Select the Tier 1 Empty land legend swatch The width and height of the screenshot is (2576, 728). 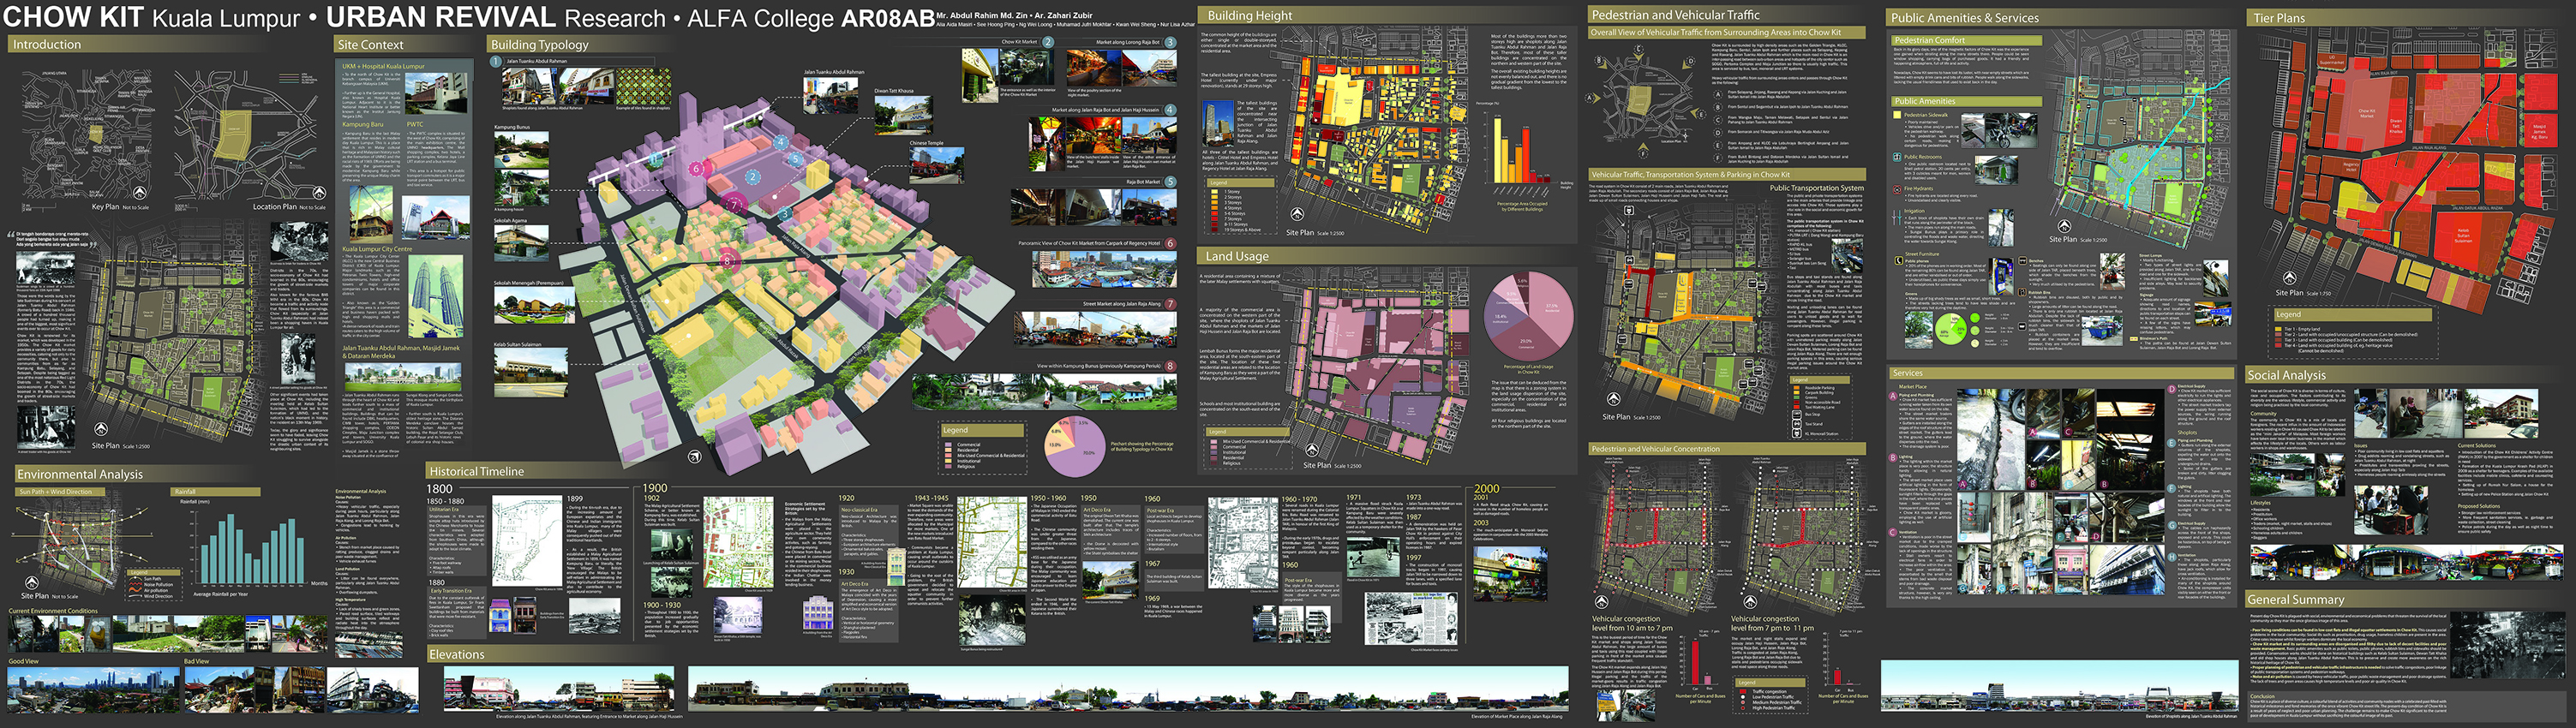tap(2280, 329)
